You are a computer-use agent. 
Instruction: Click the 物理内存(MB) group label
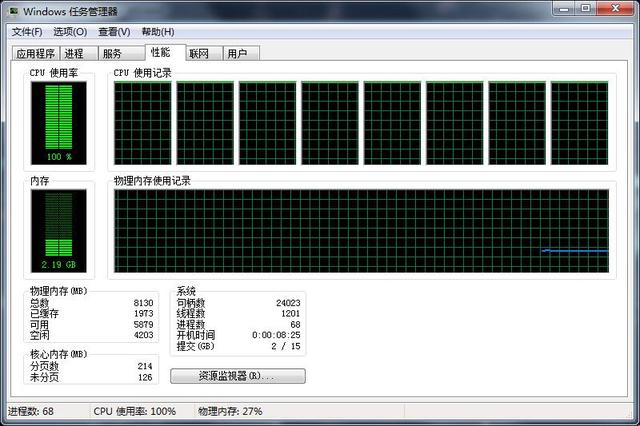coord(58,291)
